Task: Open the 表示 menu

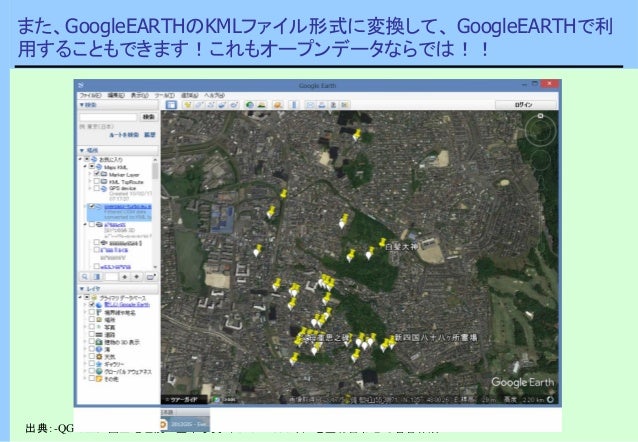Action: coord(140,95)
